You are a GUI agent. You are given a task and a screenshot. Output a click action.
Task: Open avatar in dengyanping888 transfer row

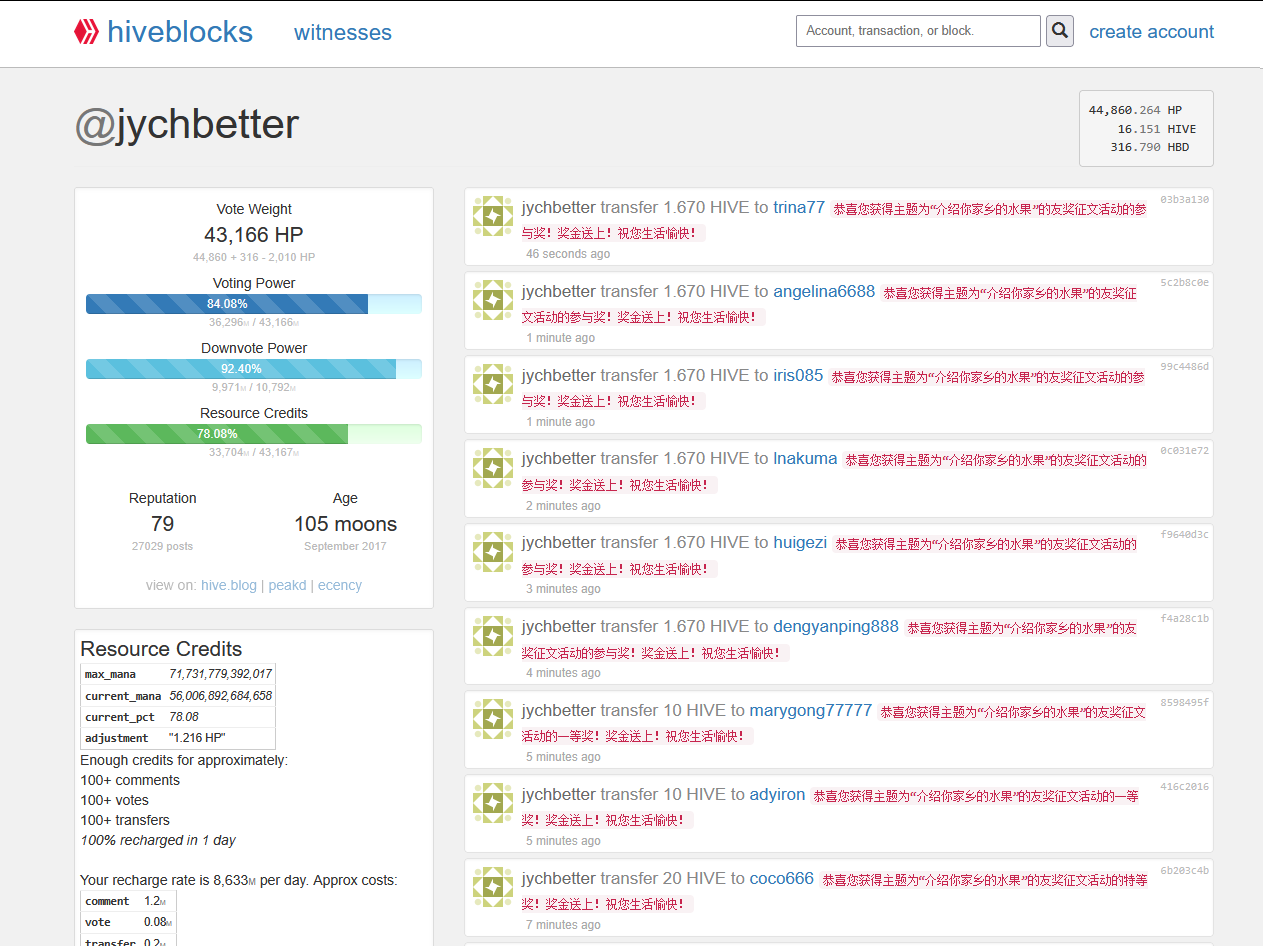coord(492,635)
